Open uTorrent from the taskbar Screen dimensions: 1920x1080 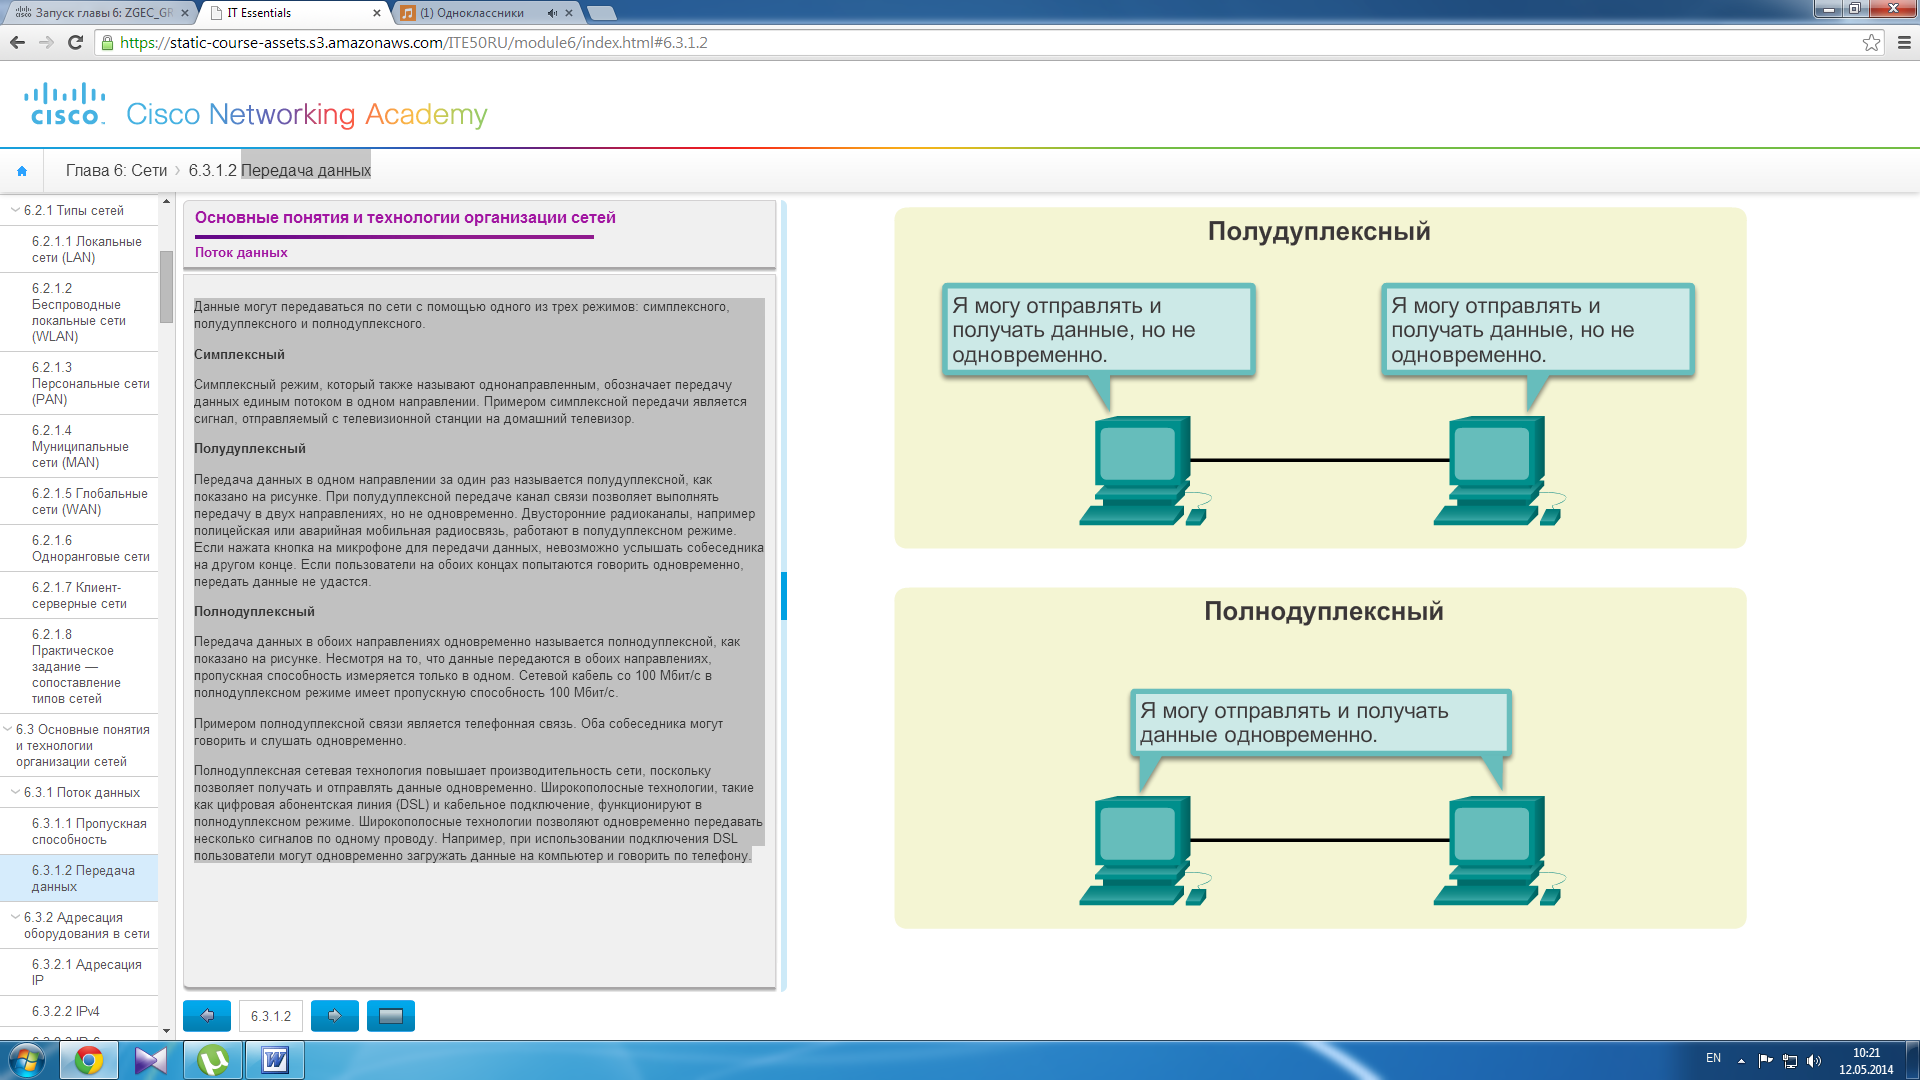click(x=213, y=1060)
